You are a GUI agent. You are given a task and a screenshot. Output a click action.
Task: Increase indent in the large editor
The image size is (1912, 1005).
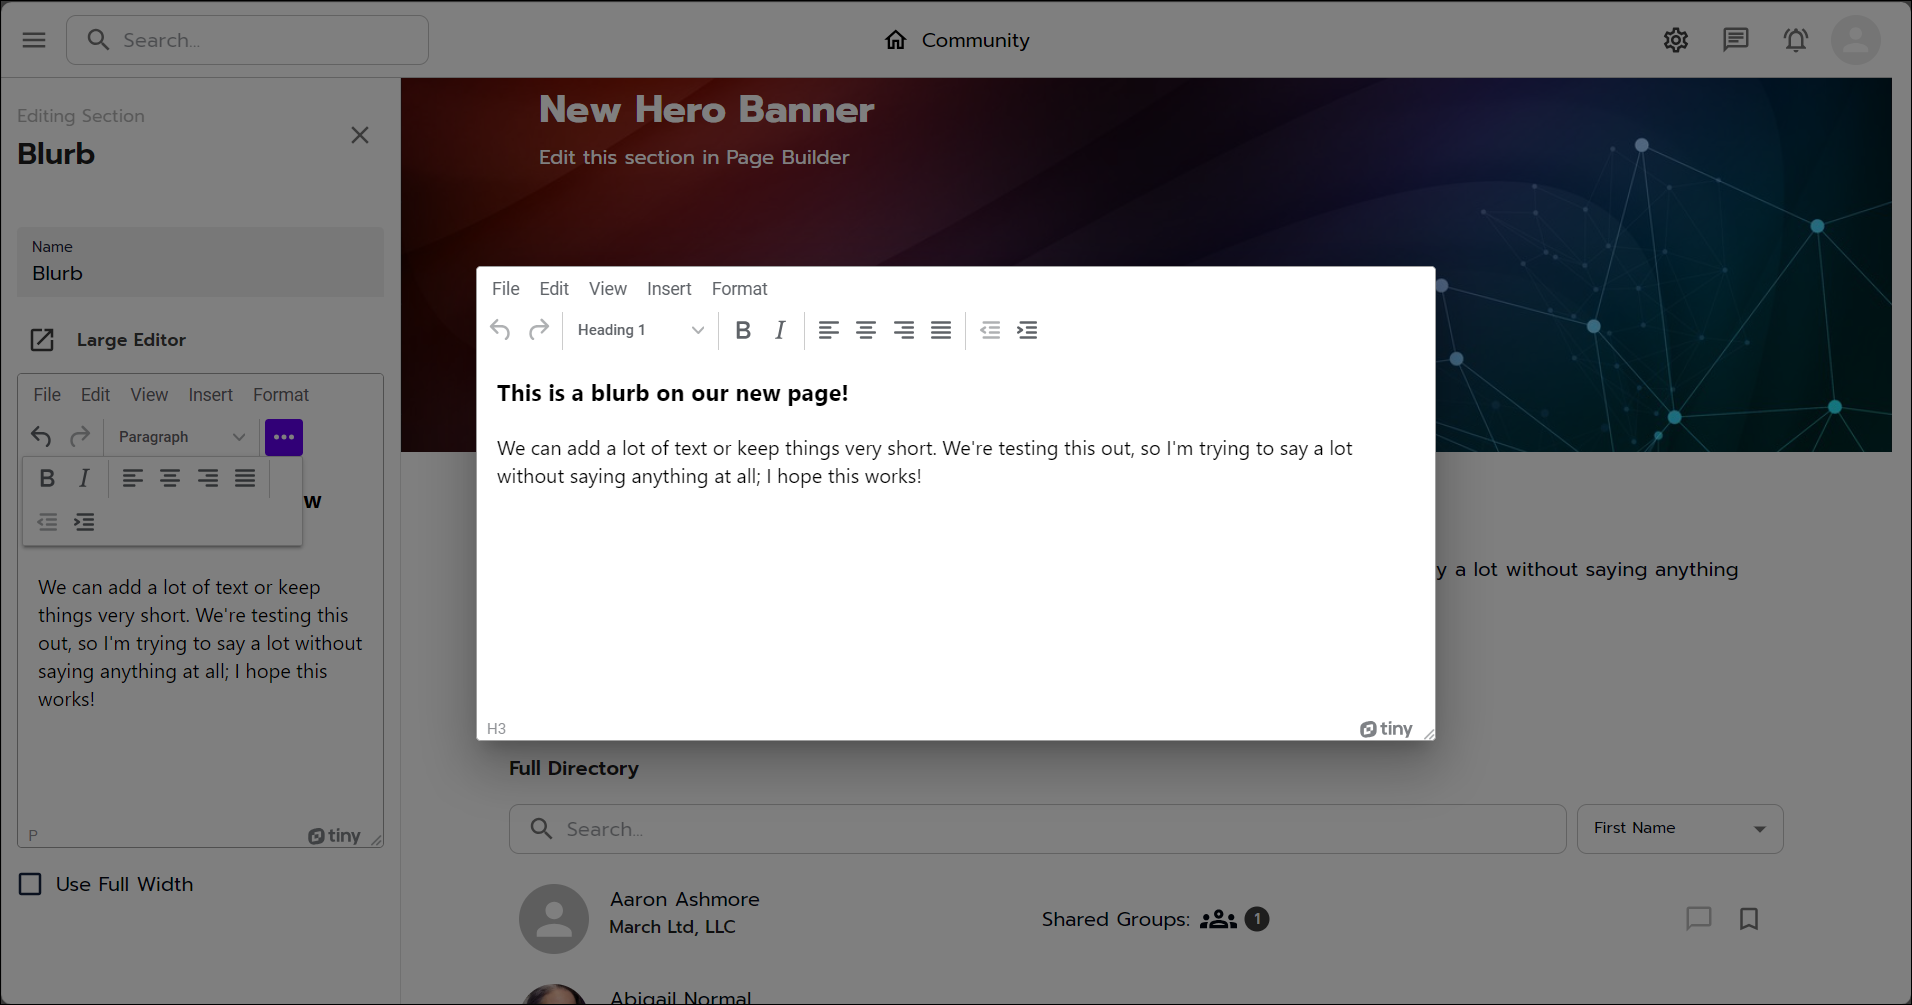(1027, 330)
